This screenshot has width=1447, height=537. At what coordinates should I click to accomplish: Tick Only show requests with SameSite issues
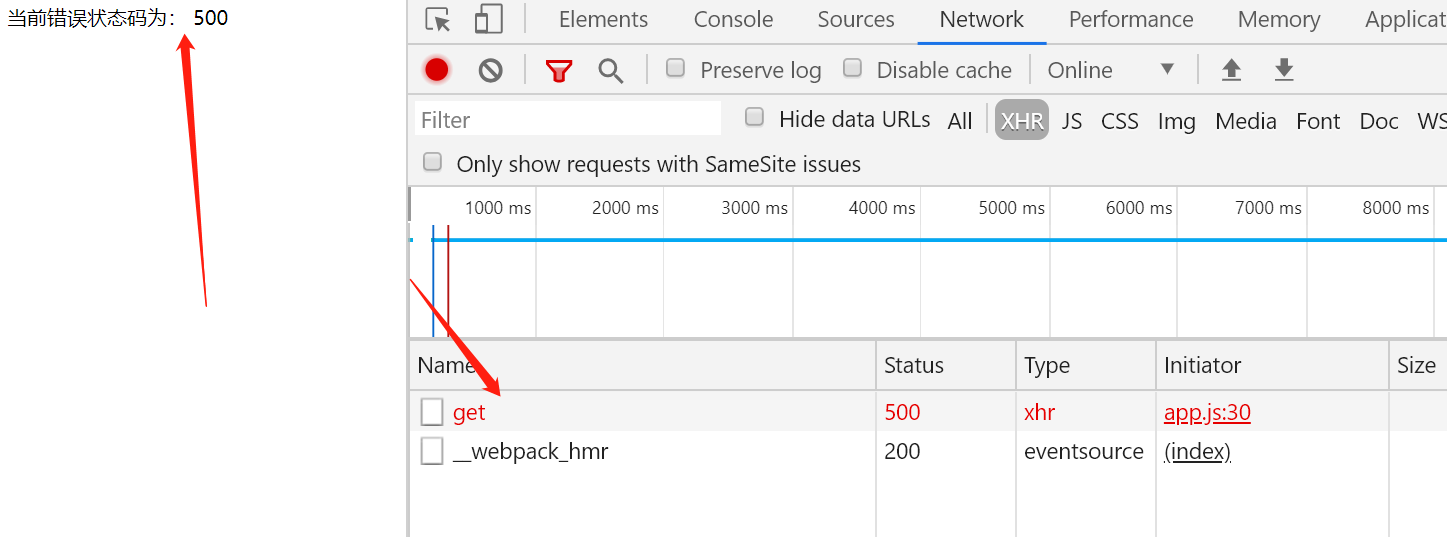pyautogui.click(x=433, y=162)
